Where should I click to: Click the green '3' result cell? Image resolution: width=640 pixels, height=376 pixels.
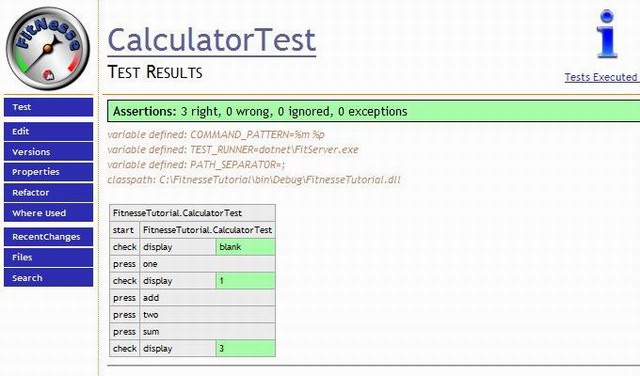pos(245,349)
